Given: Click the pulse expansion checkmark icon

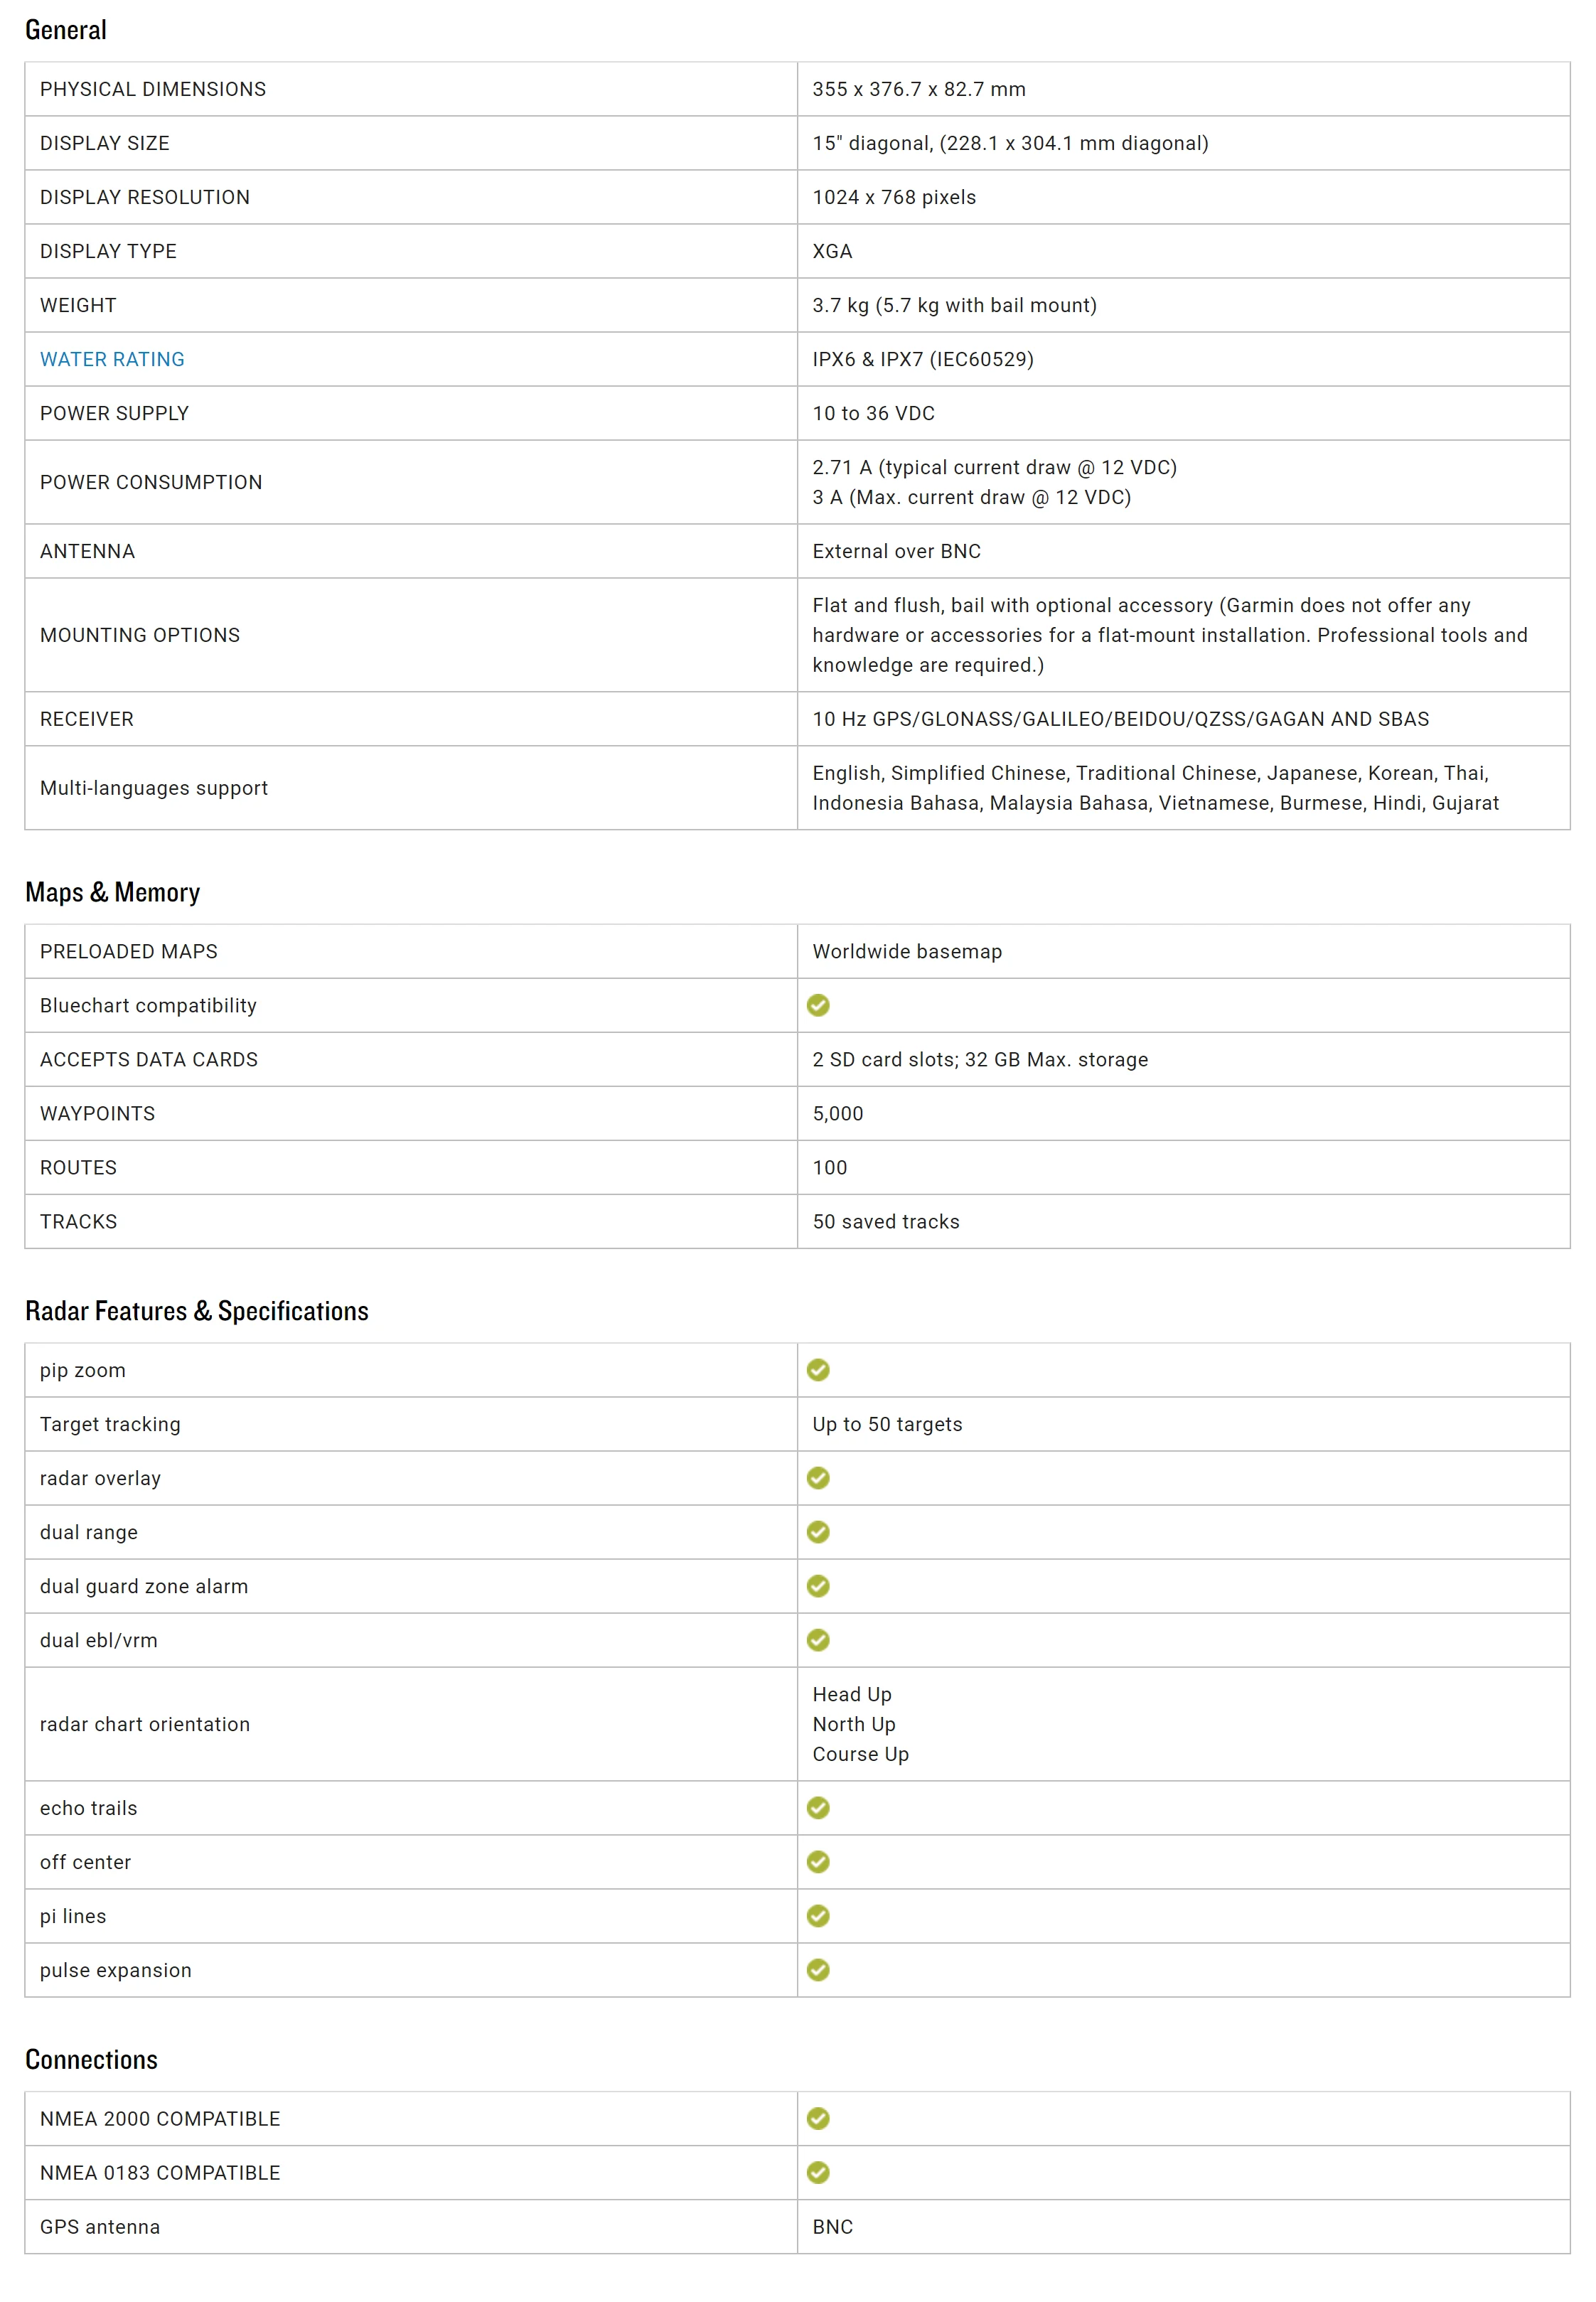Looking at the screenshot, I should 818,1970.
